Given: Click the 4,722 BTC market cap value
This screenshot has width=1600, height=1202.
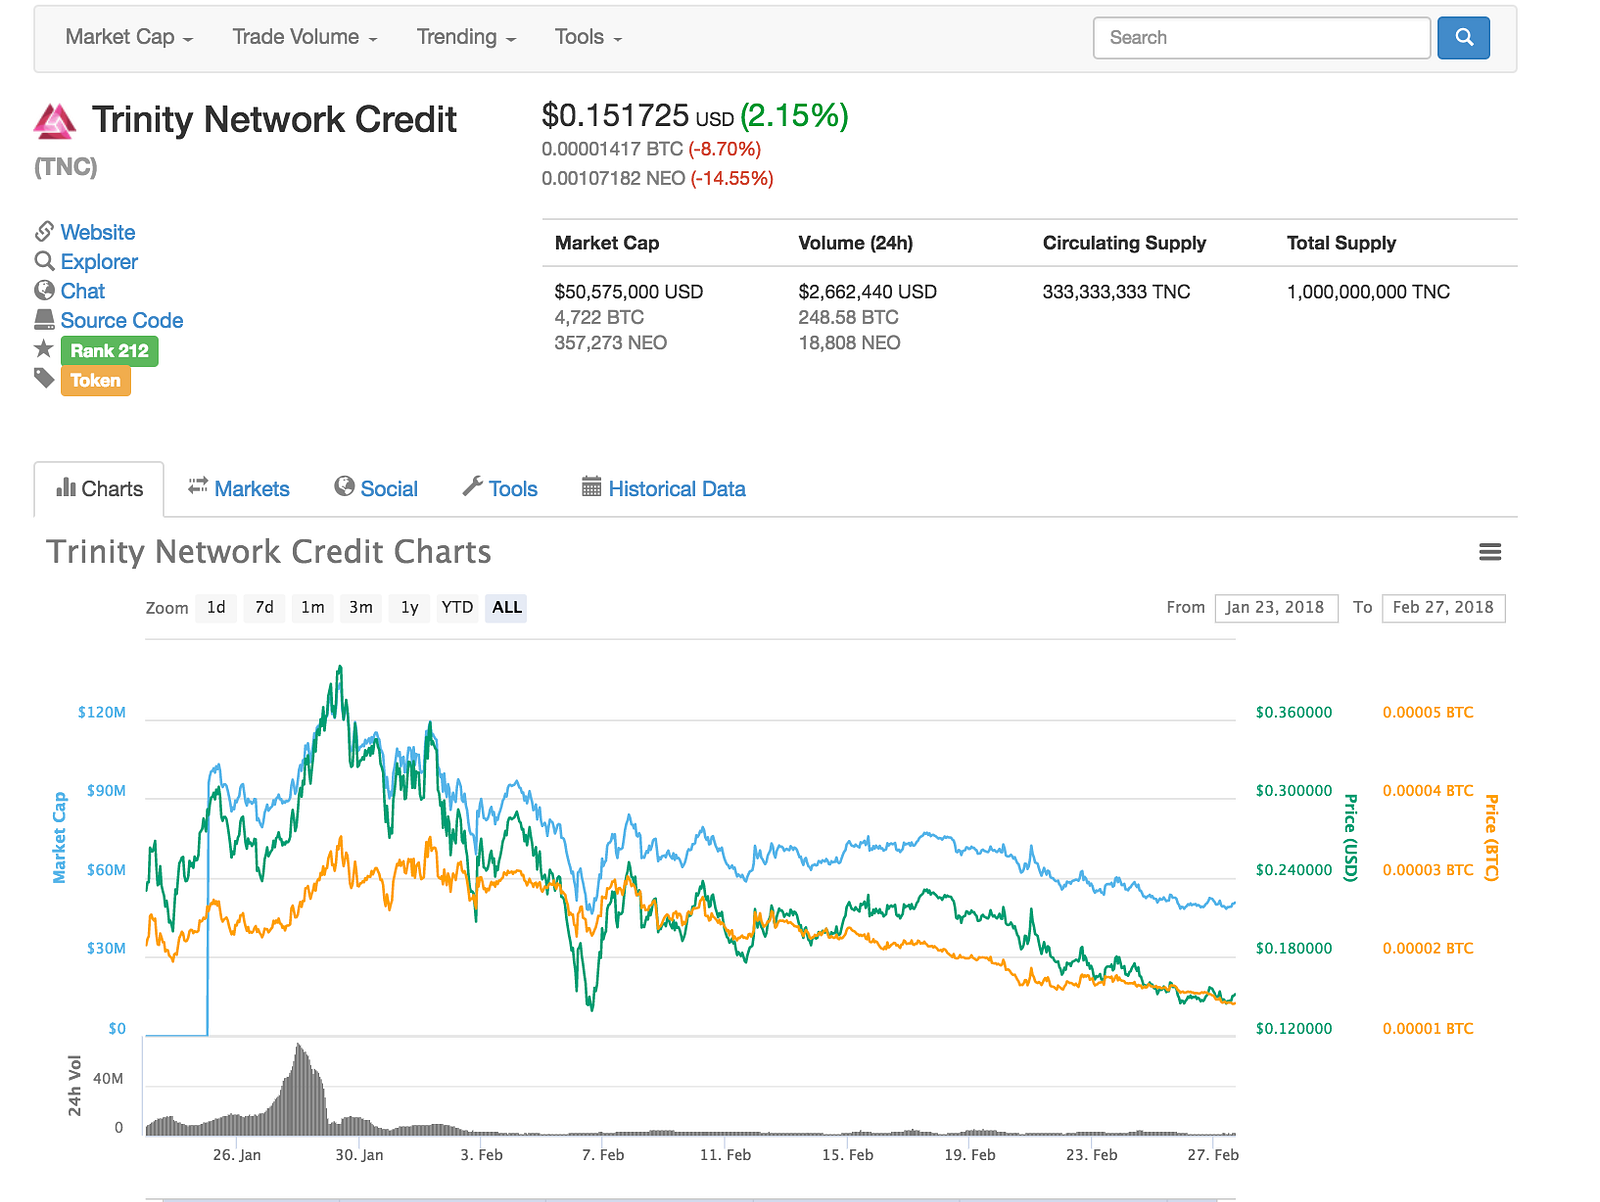Looking at the screenshot, I should (x=600, y=318).
